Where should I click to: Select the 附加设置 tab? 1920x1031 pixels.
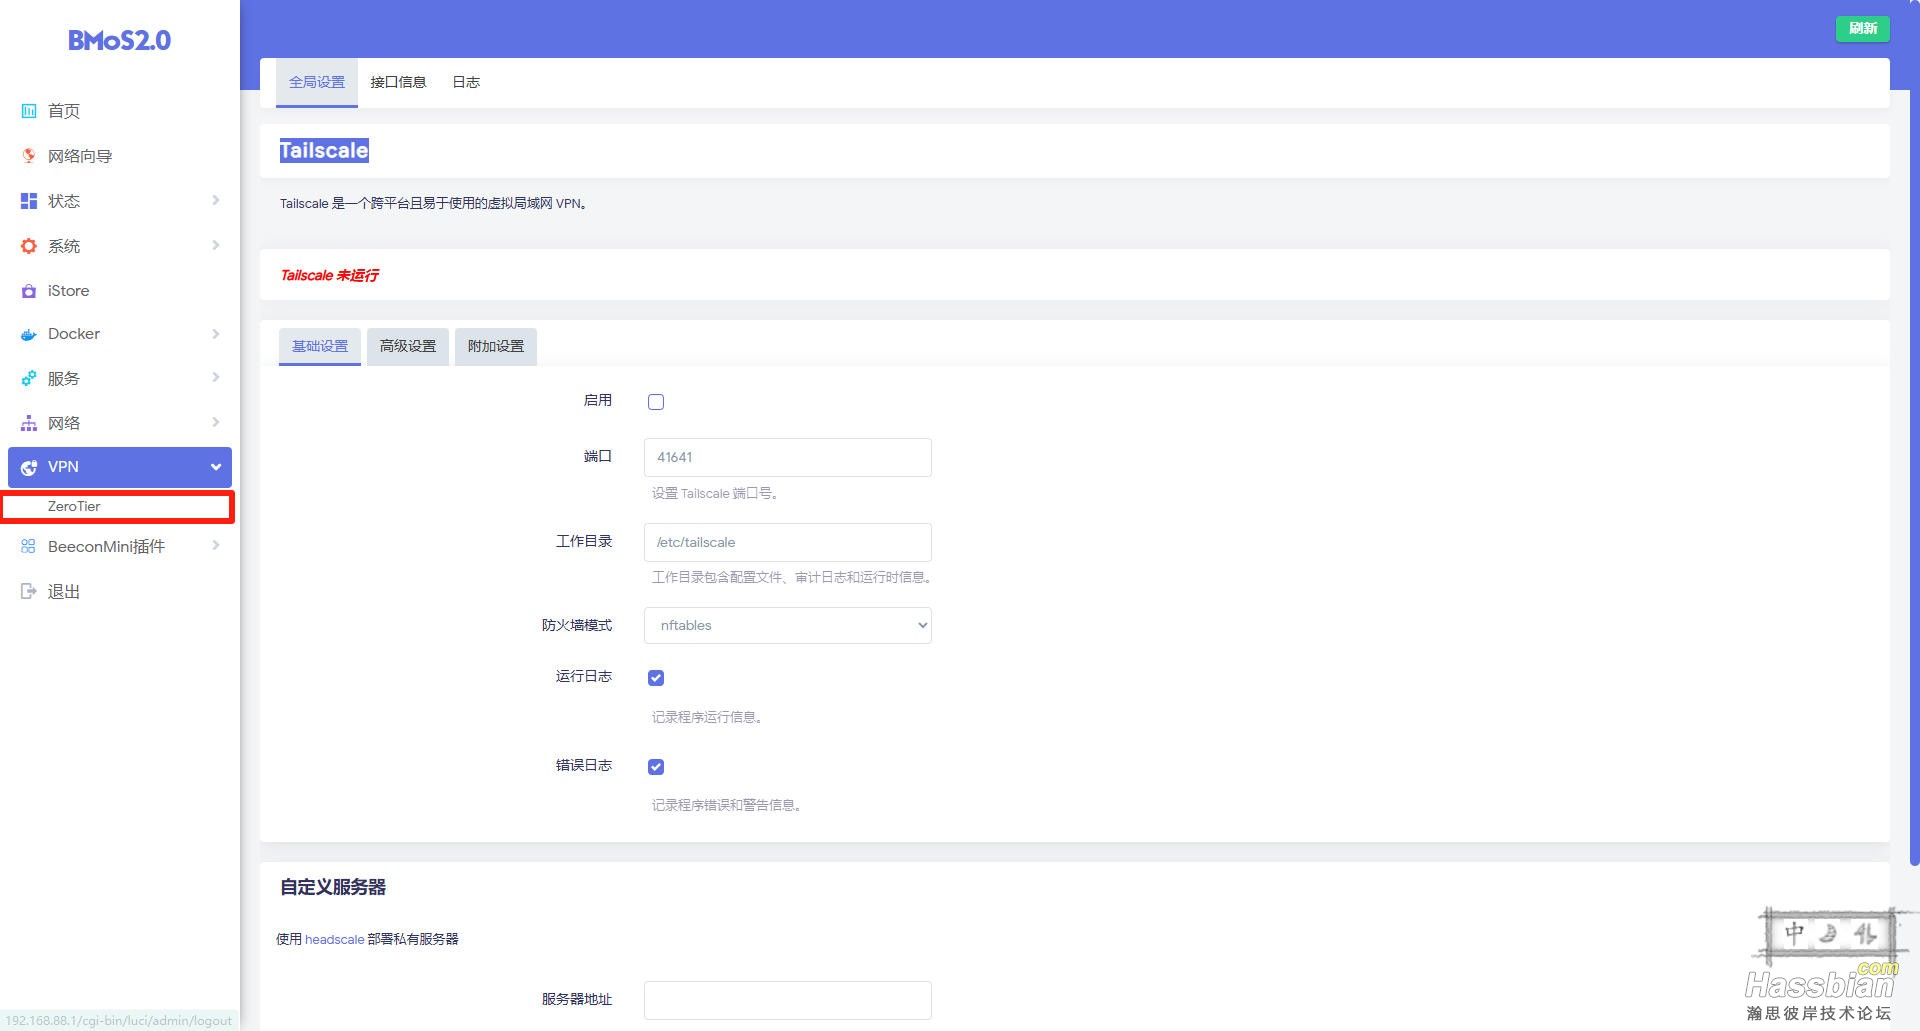496,346
